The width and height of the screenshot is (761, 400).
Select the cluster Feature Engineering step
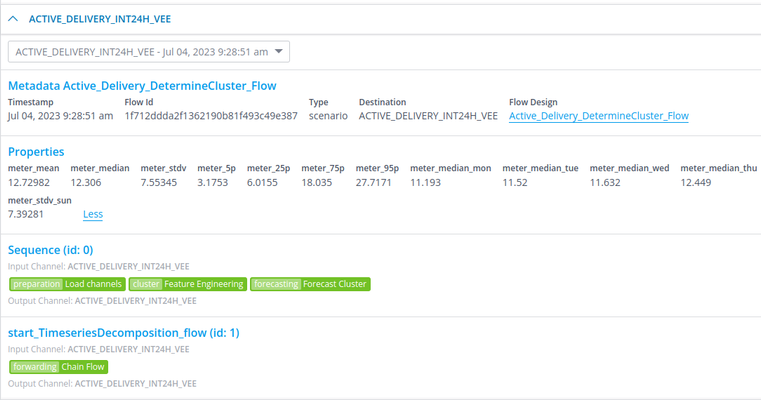point(187,284)
